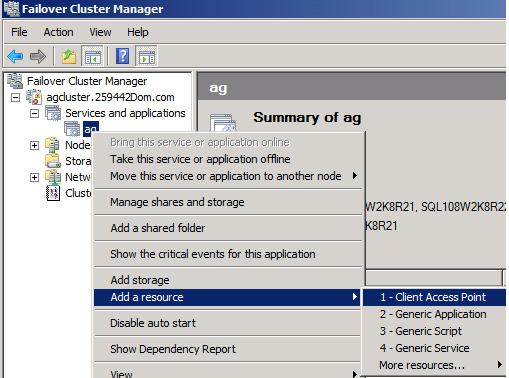Open the Help menu
The width and height of the screenshot is (509, 378).
[x=138, y=32]
